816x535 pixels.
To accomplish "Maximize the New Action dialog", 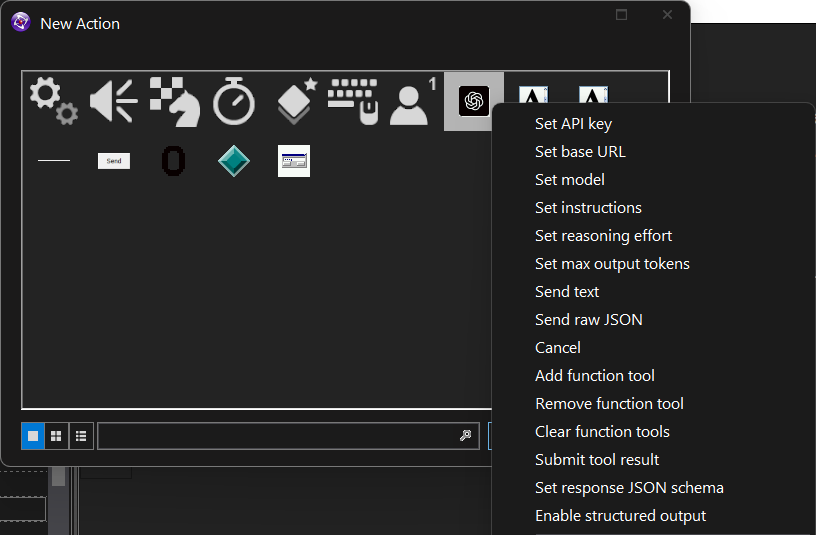I will pyautogui.click(x=621, y=15).
